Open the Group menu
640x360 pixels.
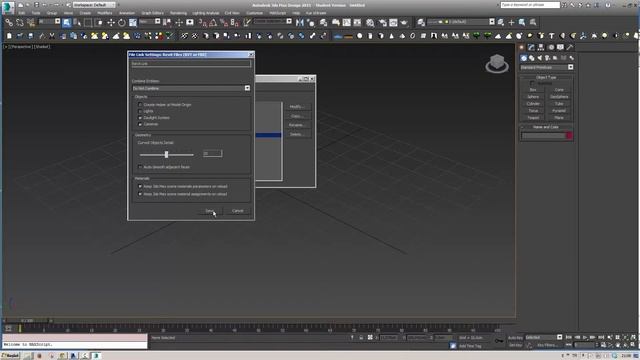pyautogui.click(x=52, y=13)
